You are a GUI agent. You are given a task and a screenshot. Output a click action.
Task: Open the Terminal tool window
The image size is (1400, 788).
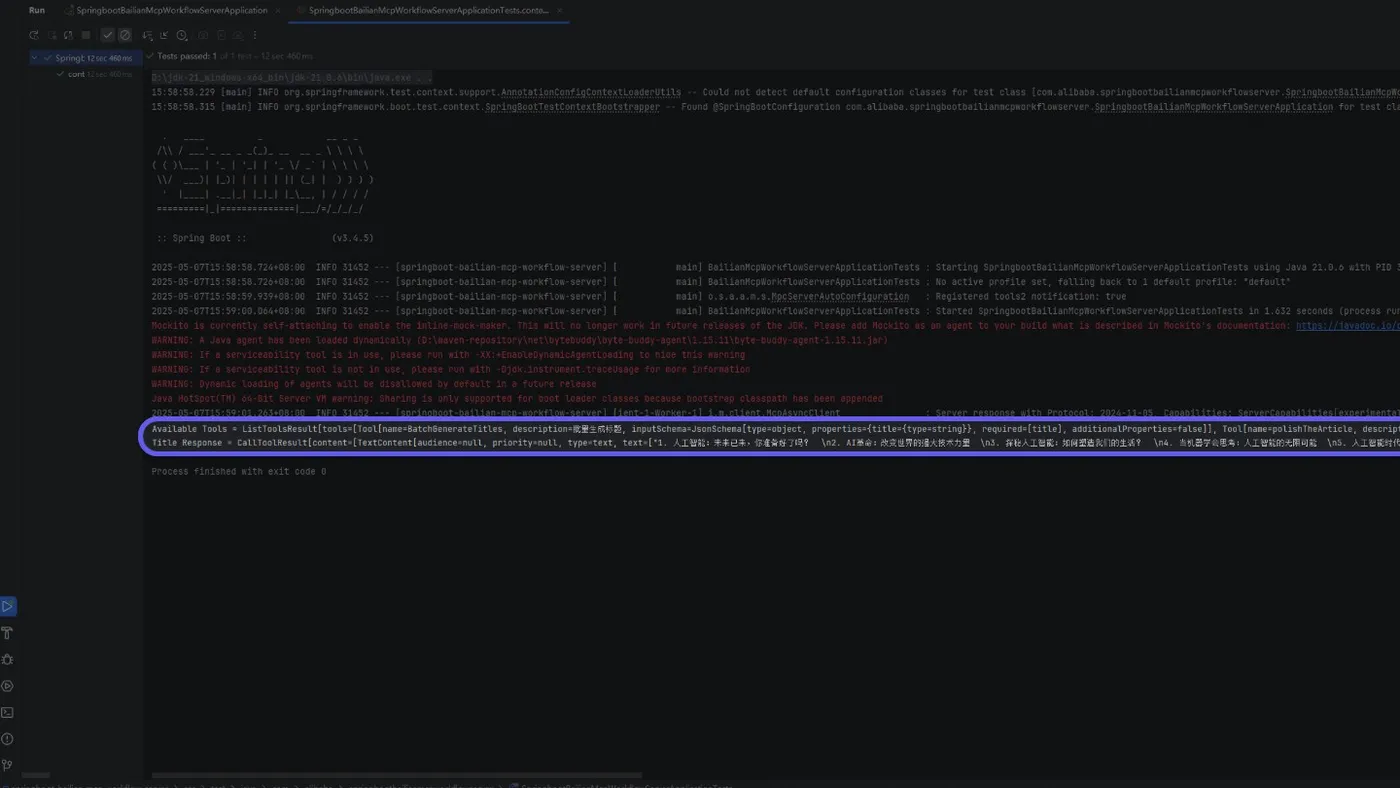point(8,713)
